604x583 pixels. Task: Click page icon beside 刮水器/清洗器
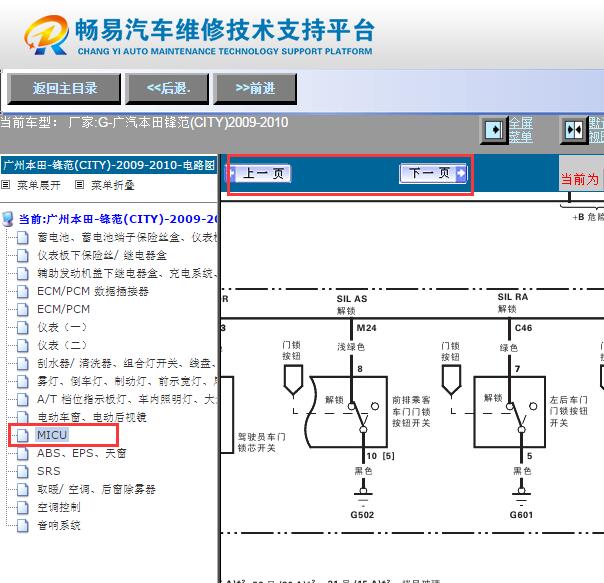point(23,363)
